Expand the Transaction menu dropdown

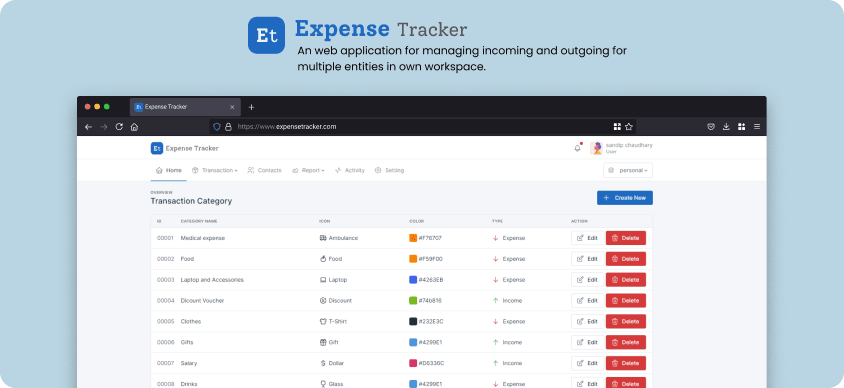(215, 171)
